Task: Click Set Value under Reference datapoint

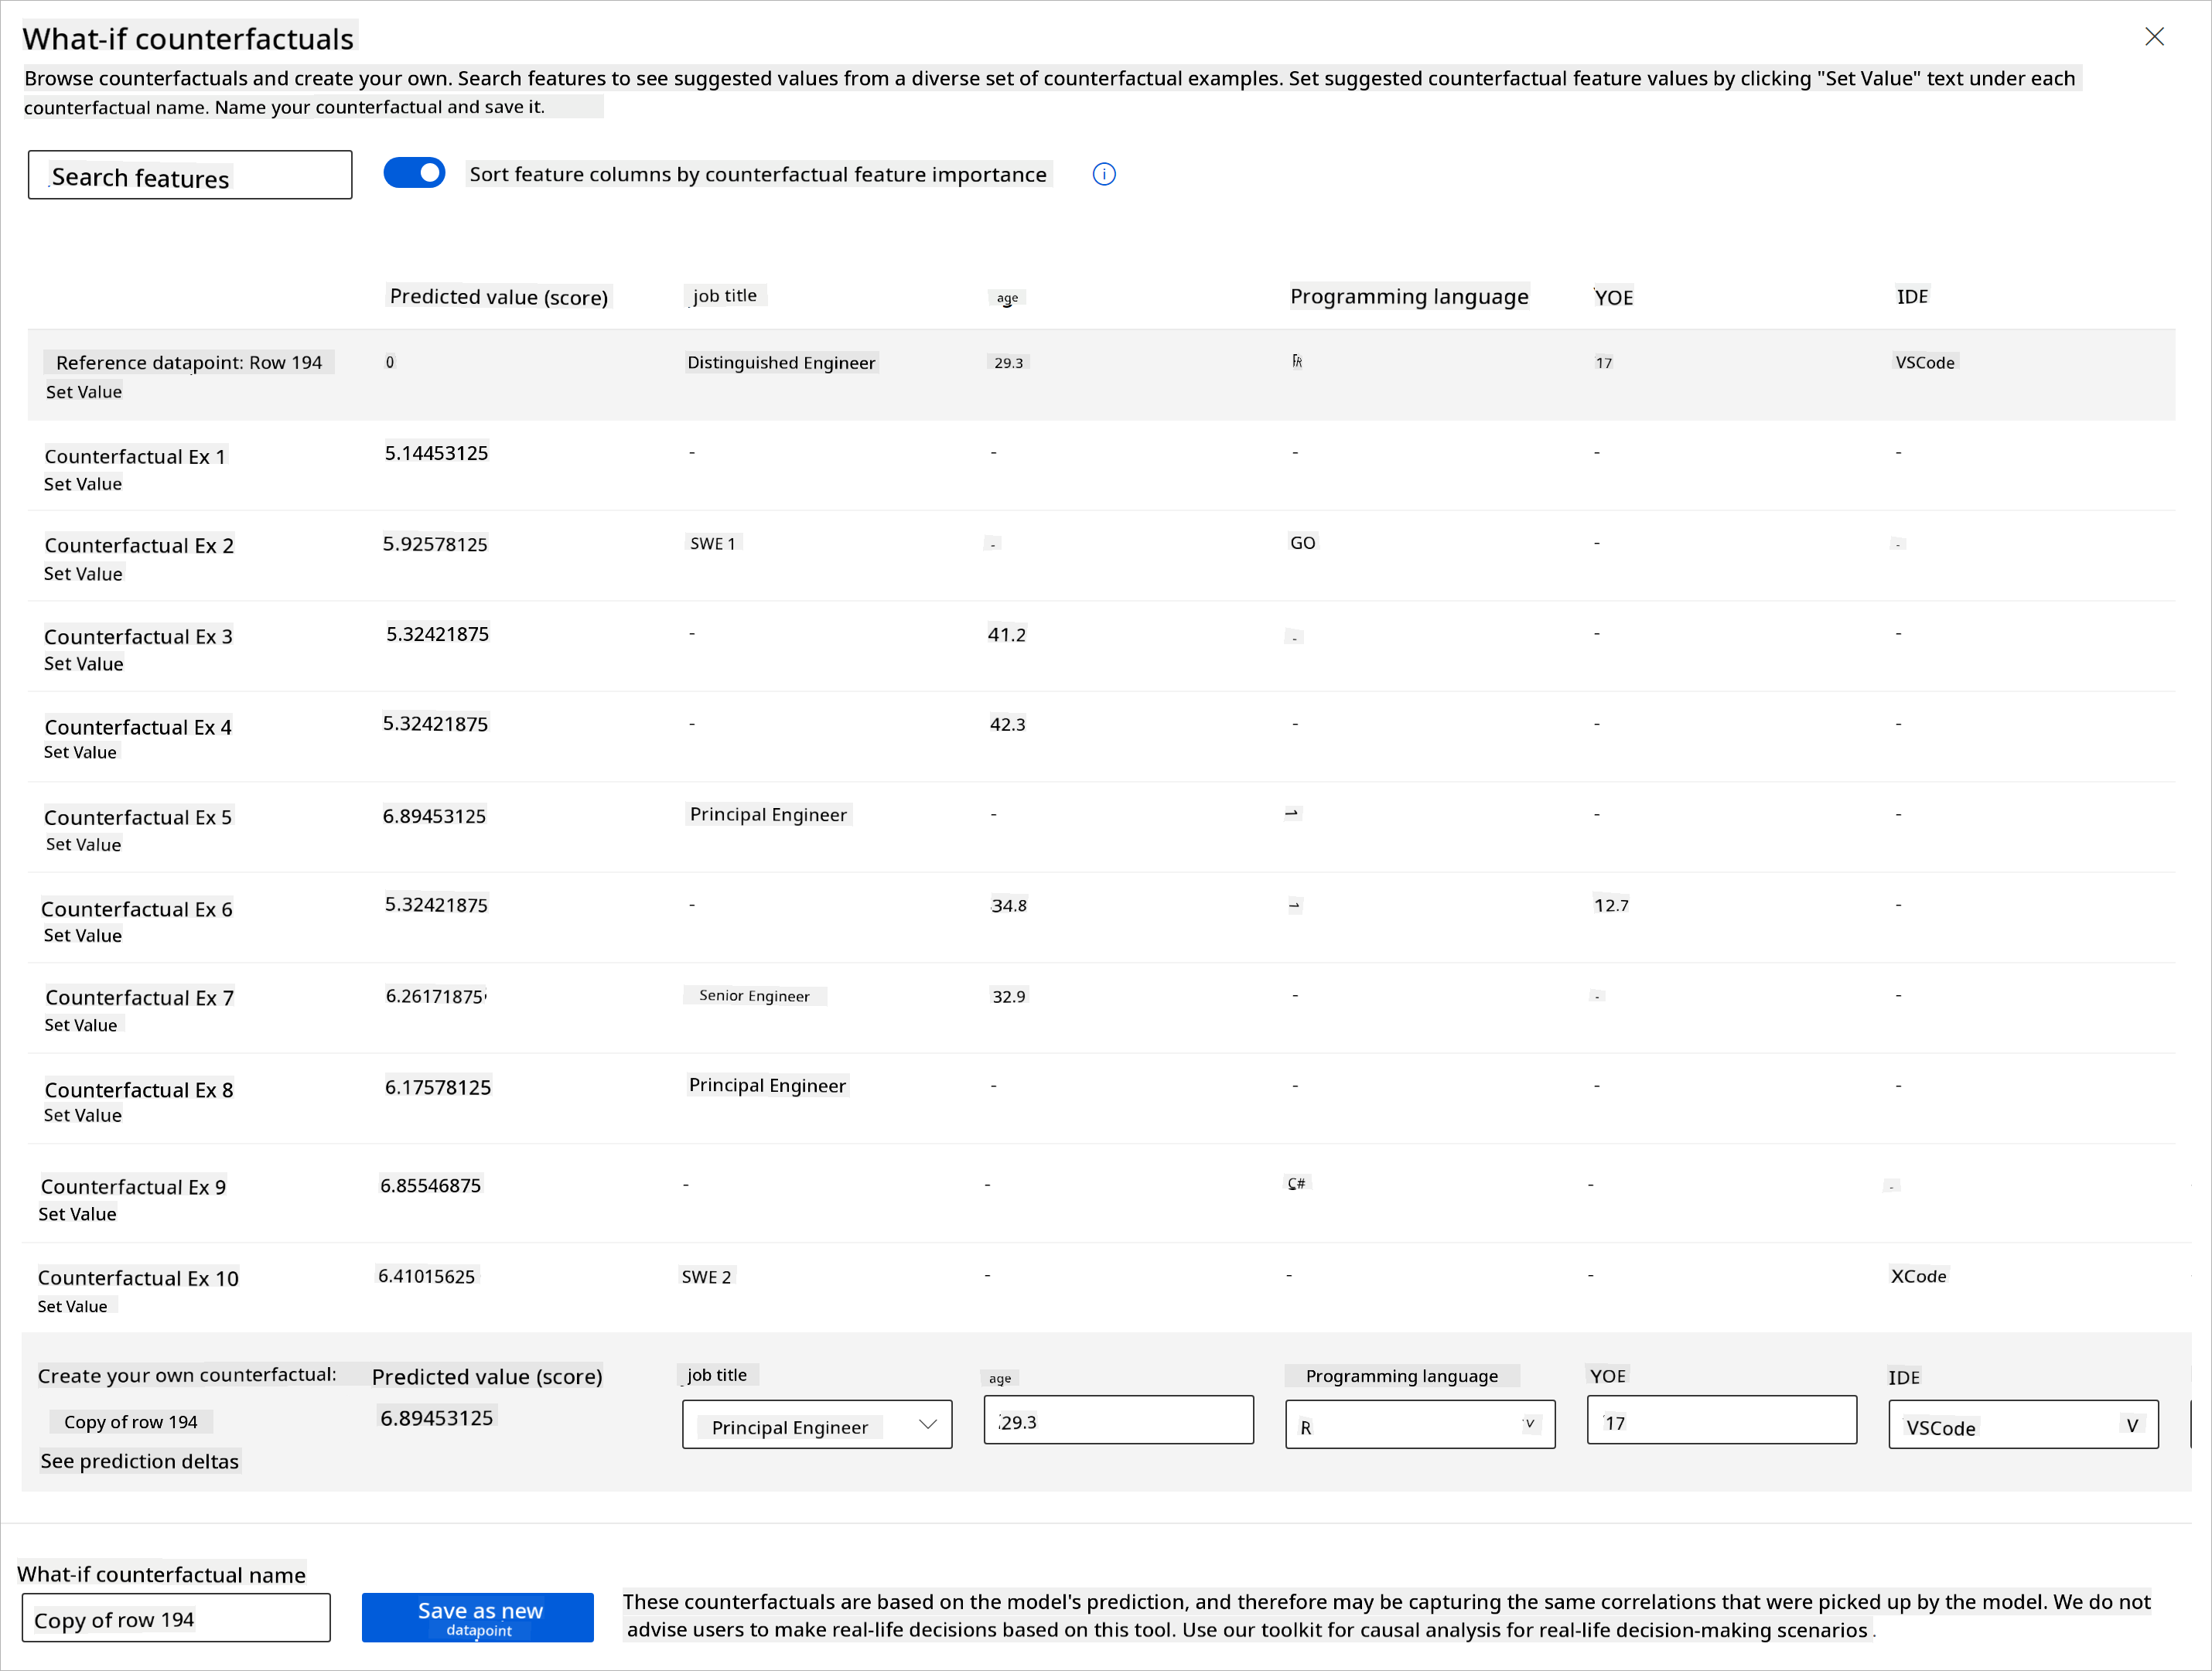Action: click(84, 392)
